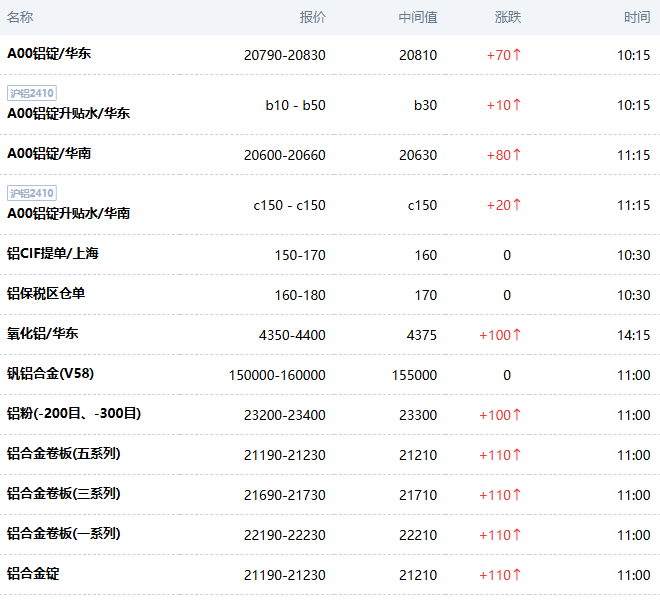
Task: Click the middle value b30
Action: click(x=426, y=105)
